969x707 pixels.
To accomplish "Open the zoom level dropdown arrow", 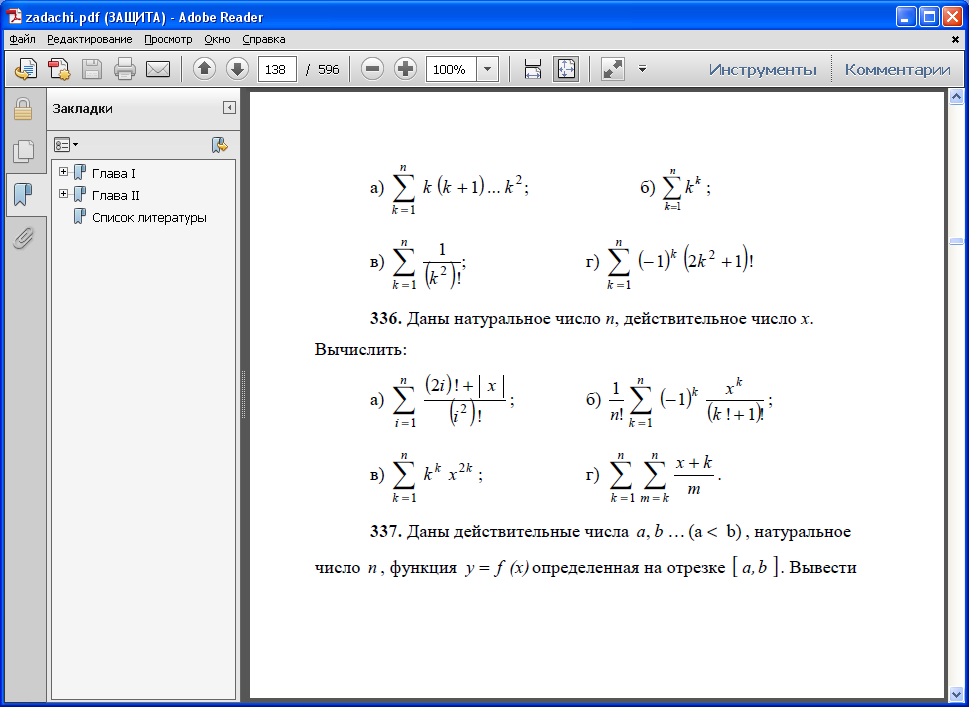I will pyautogui.click(x=488, y=69).
